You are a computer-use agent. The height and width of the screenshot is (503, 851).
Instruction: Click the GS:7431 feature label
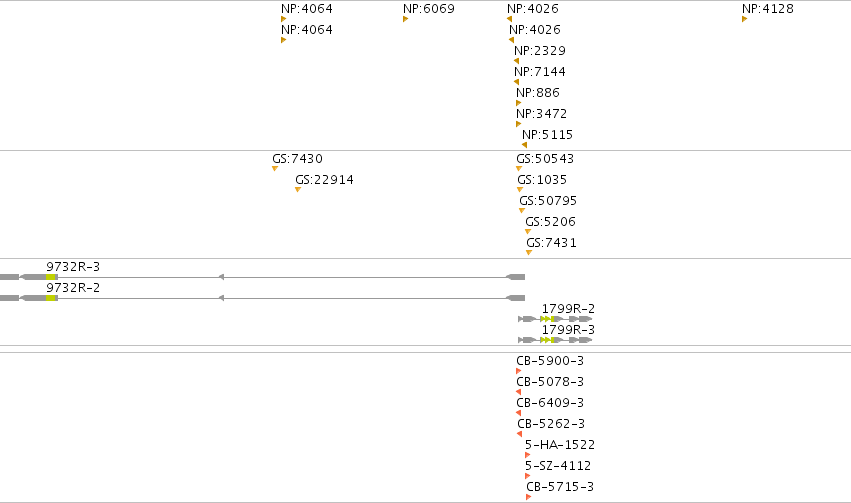551,243
